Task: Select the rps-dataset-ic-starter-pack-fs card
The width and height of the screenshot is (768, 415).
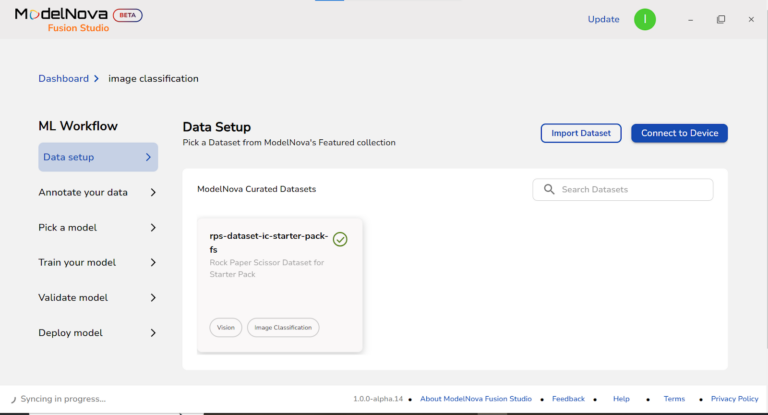Action: pyautogui.click(x=280, y=285)
